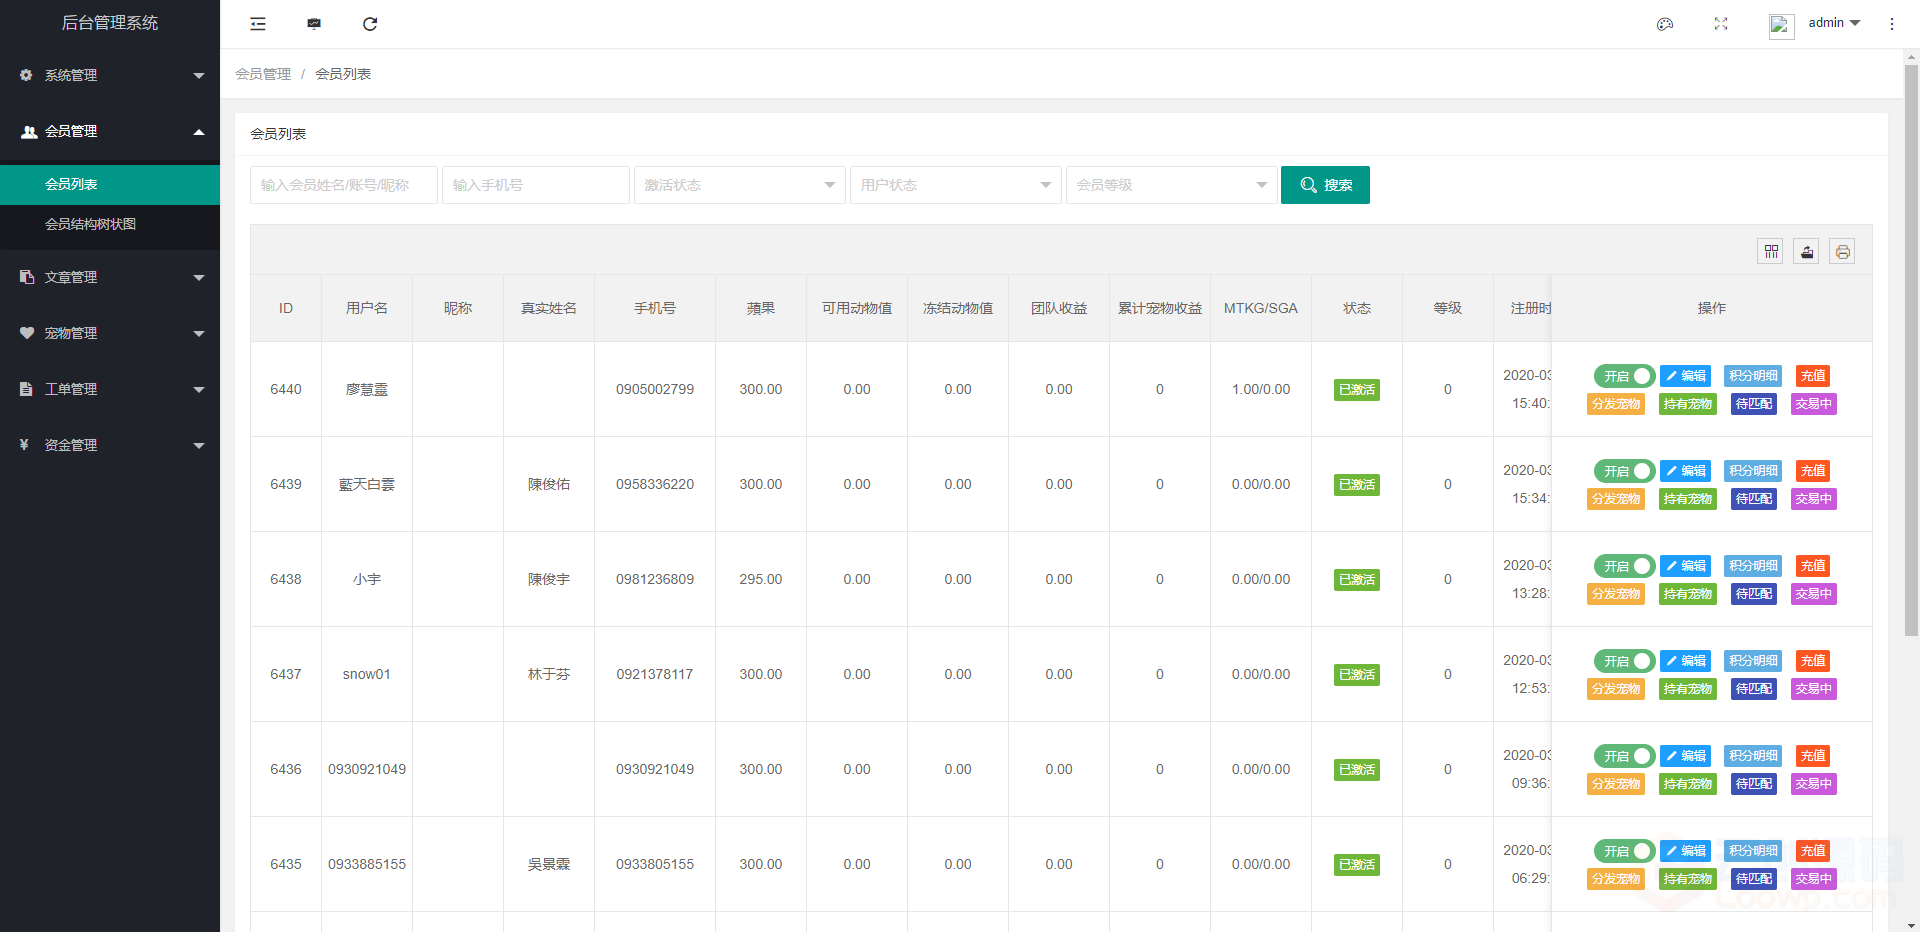Click the 后台管理系统 title logo
Image resolution: width=1920 pixels, height=932 pixels.
pyautogui.click(x=110, y=23)
